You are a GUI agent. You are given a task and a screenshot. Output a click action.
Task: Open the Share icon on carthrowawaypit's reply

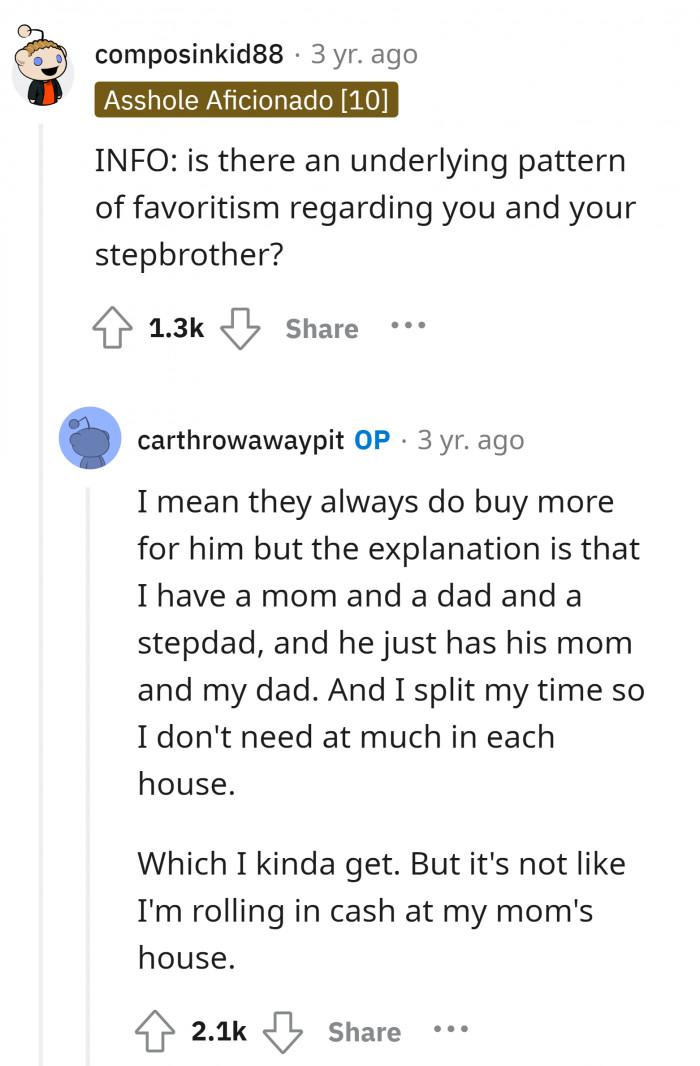(364, 1032)
